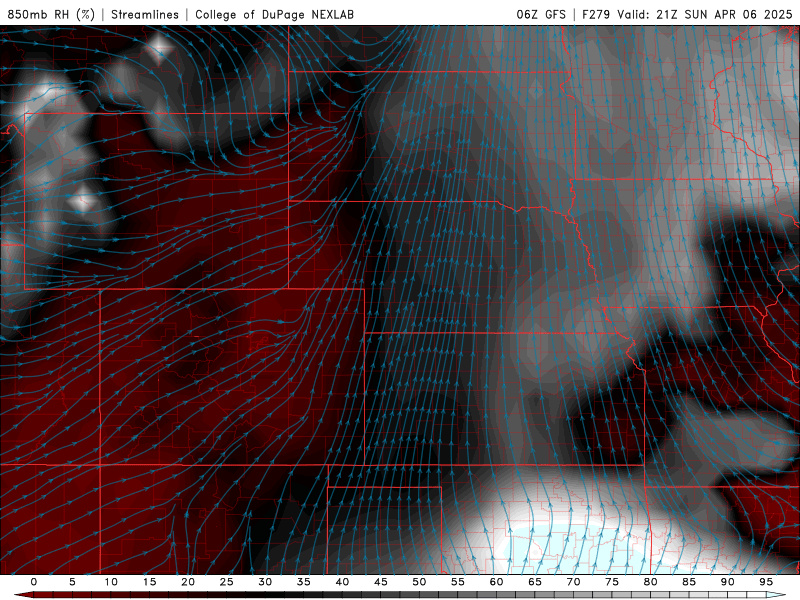Click the '06Z GFS' model run label
The height and width of the screenshot is (600, 800).
point(541,15)
